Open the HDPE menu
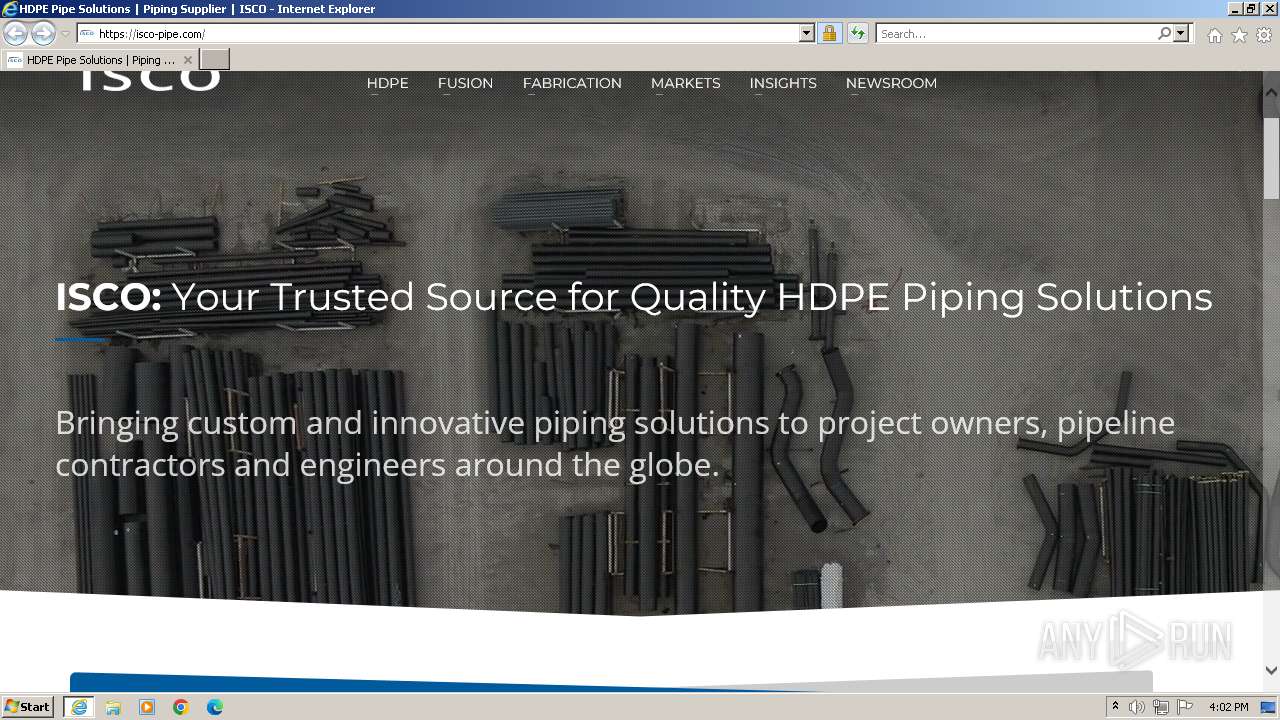Screen dimensions: 1280x720 (x=387, y=83)
